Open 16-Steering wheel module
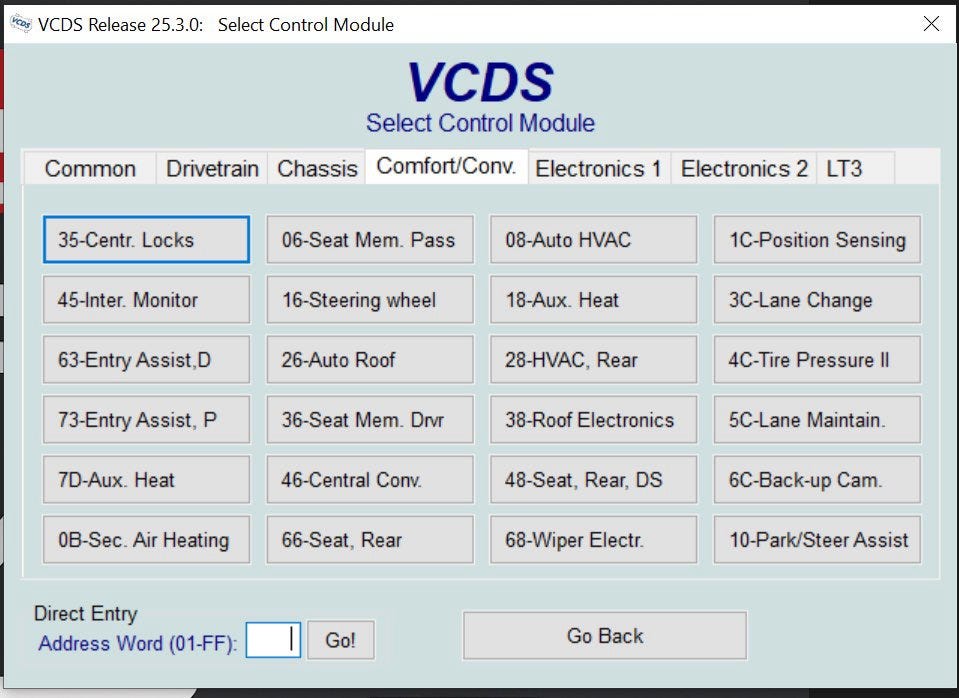The width and height of the screenshot is (959, 698). (369, 299)
